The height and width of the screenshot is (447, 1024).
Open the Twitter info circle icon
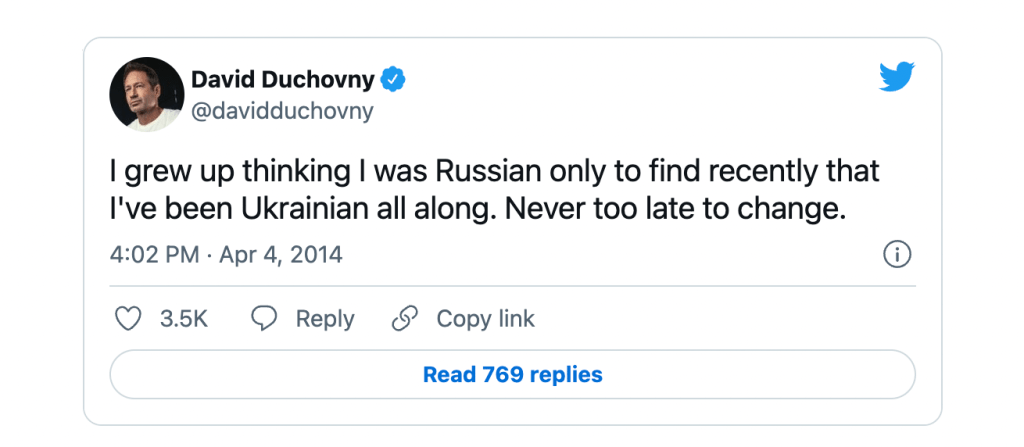897,255
